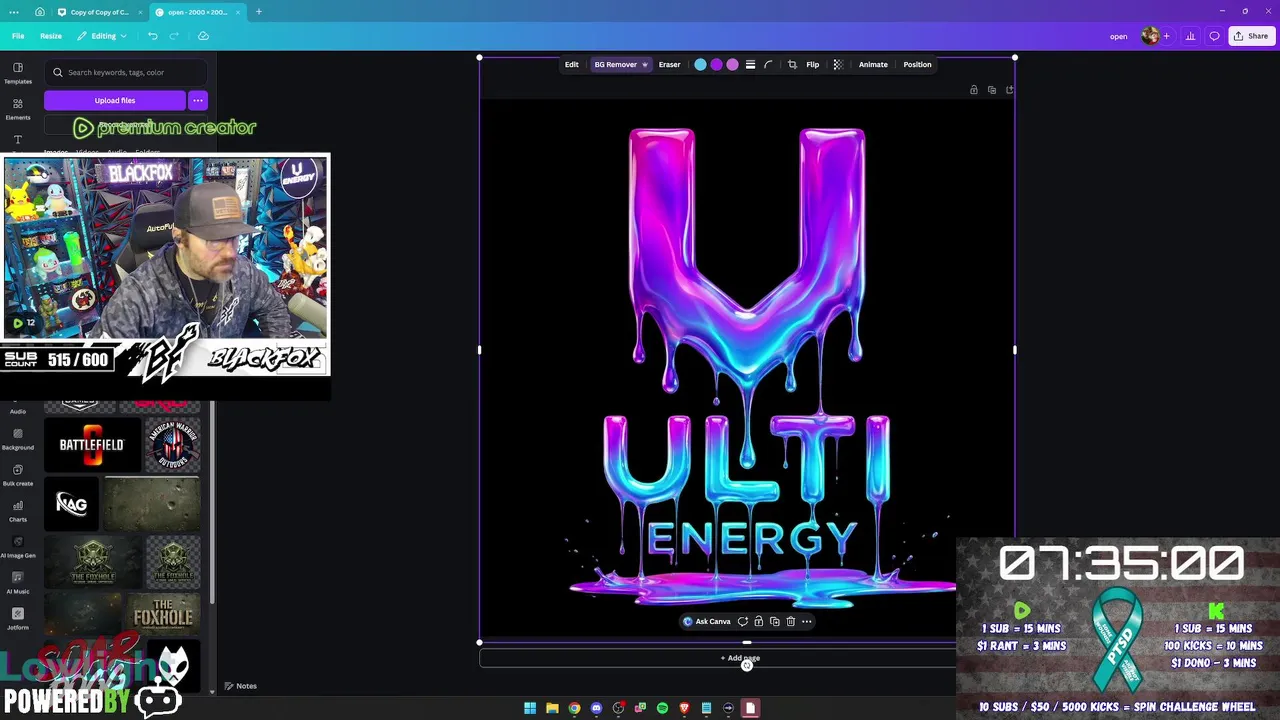Open Spotify from taskbar
Image resolution: width=1280 pixels, height=720 pixels.
point(662,708)
